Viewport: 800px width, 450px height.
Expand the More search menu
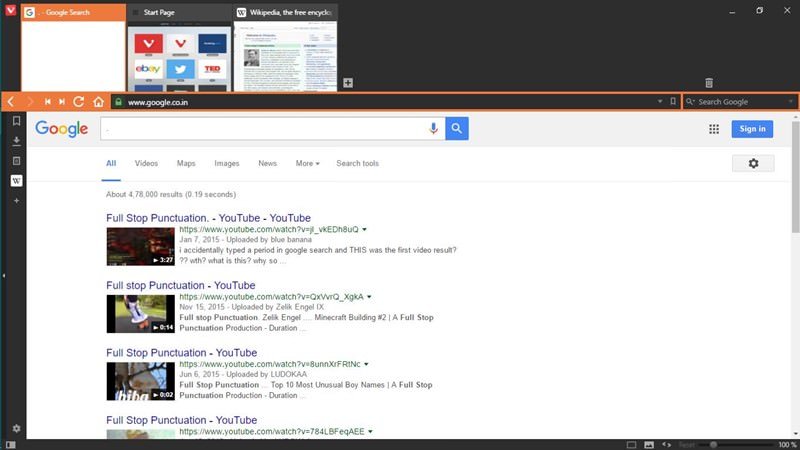(307, 163)
